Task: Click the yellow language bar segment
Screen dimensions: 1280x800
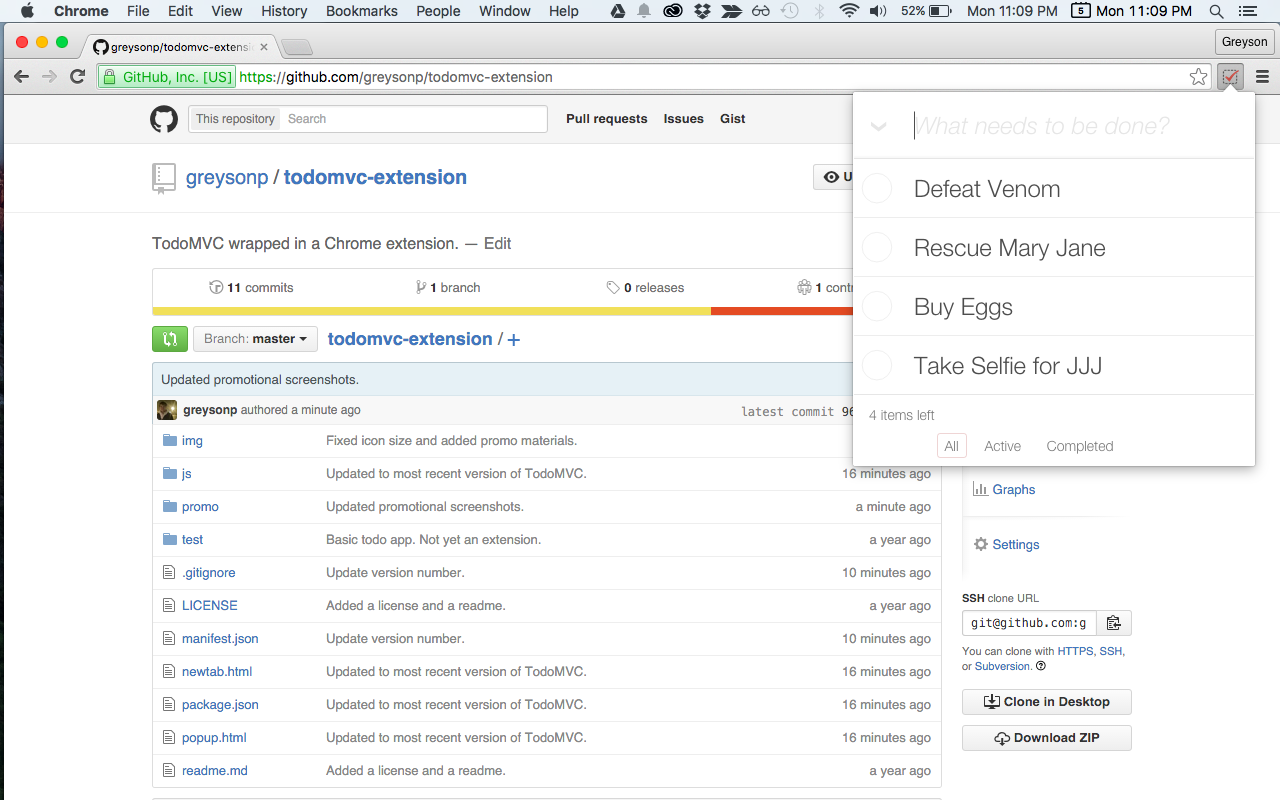Action: click(432, 311)
